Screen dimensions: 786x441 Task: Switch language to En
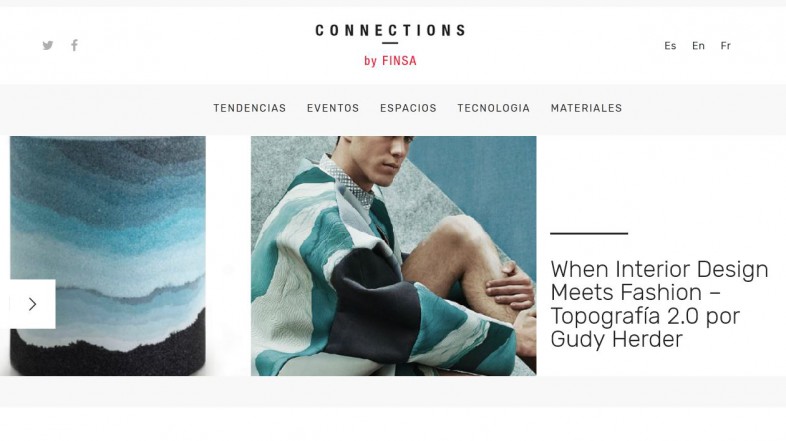coord(698,46)
